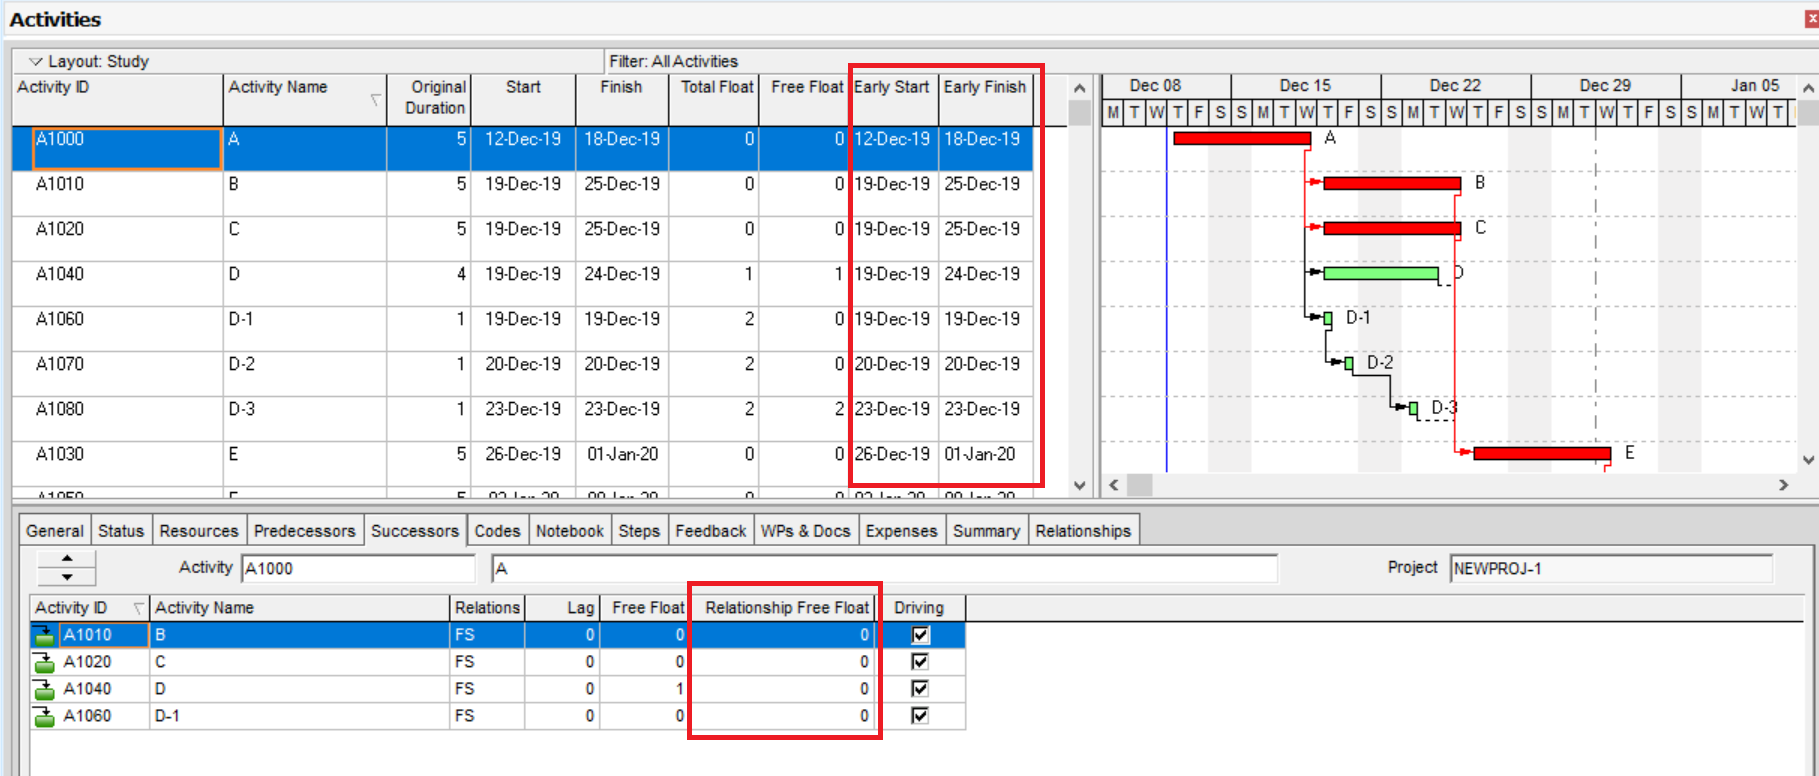Screen dimensions: 1819x776
Task: Close the Activities window with red X
Action: click(1811, 19)
